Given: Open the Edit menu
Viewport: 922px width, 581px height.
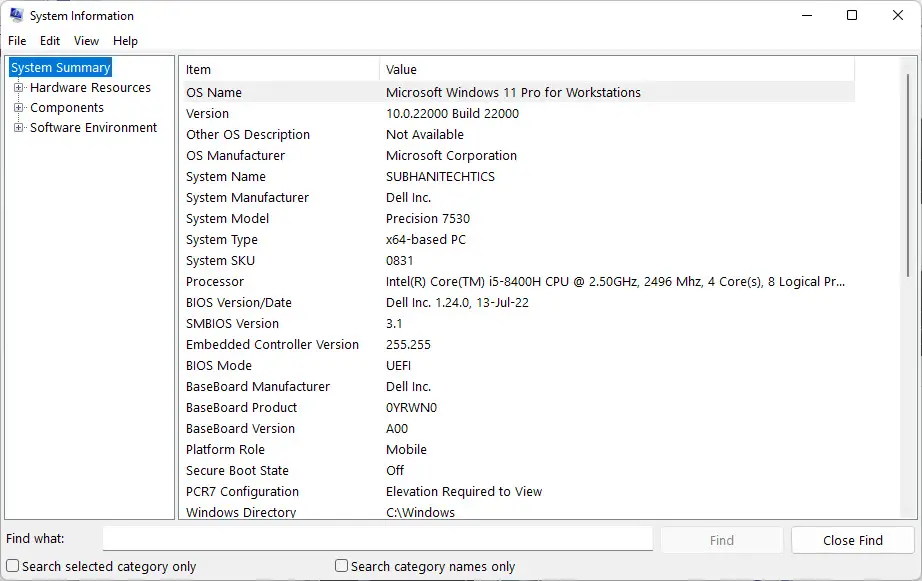Looking at the screenshot, I should point(50,41).
